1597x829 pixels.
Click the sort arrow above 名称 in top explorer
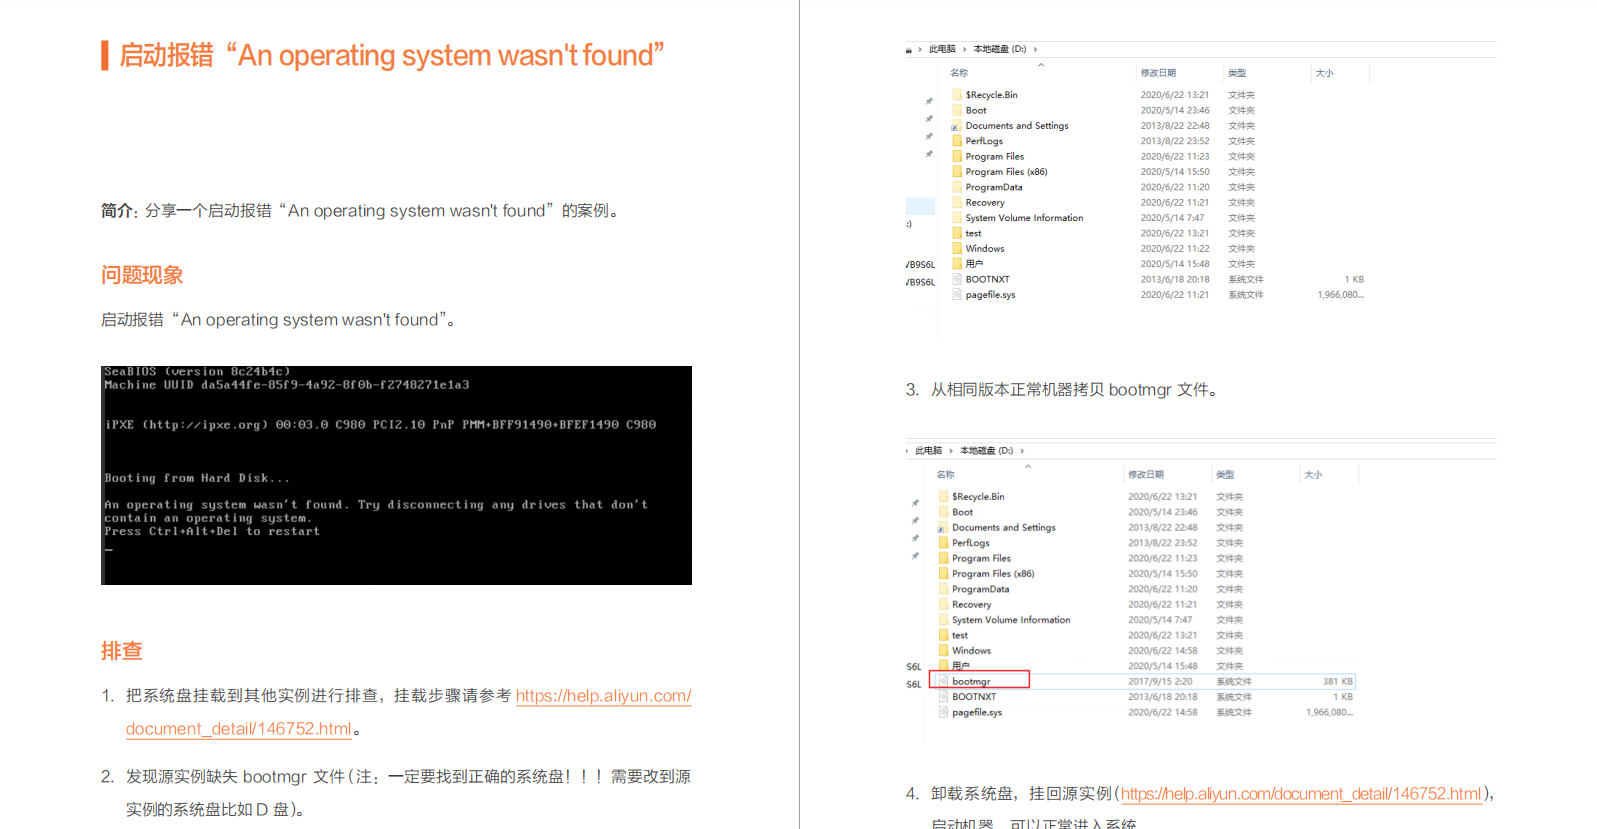(1041, 65)
